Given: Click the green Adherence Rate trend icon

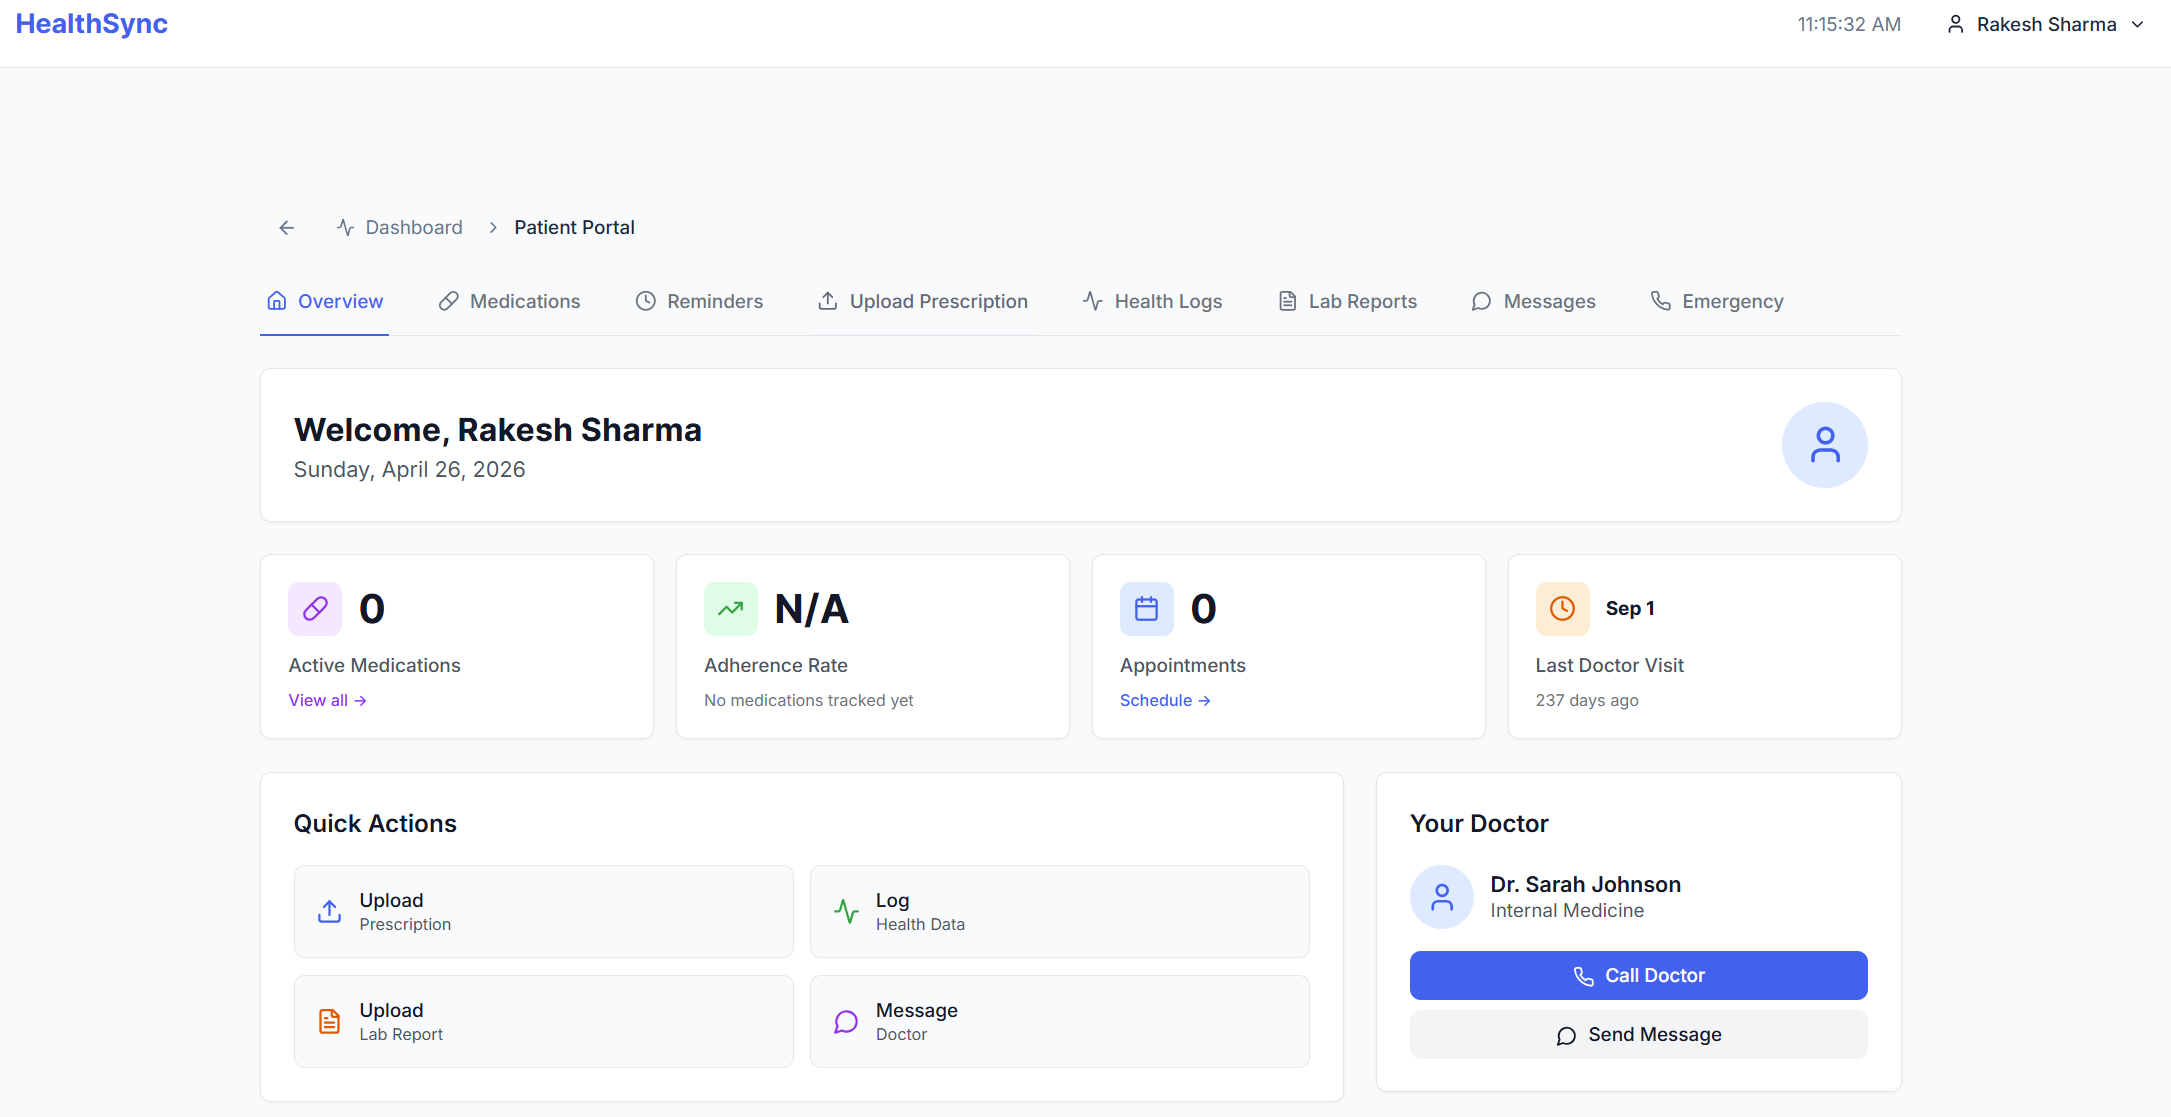Looking at the screenshot, I should point(731,609).
